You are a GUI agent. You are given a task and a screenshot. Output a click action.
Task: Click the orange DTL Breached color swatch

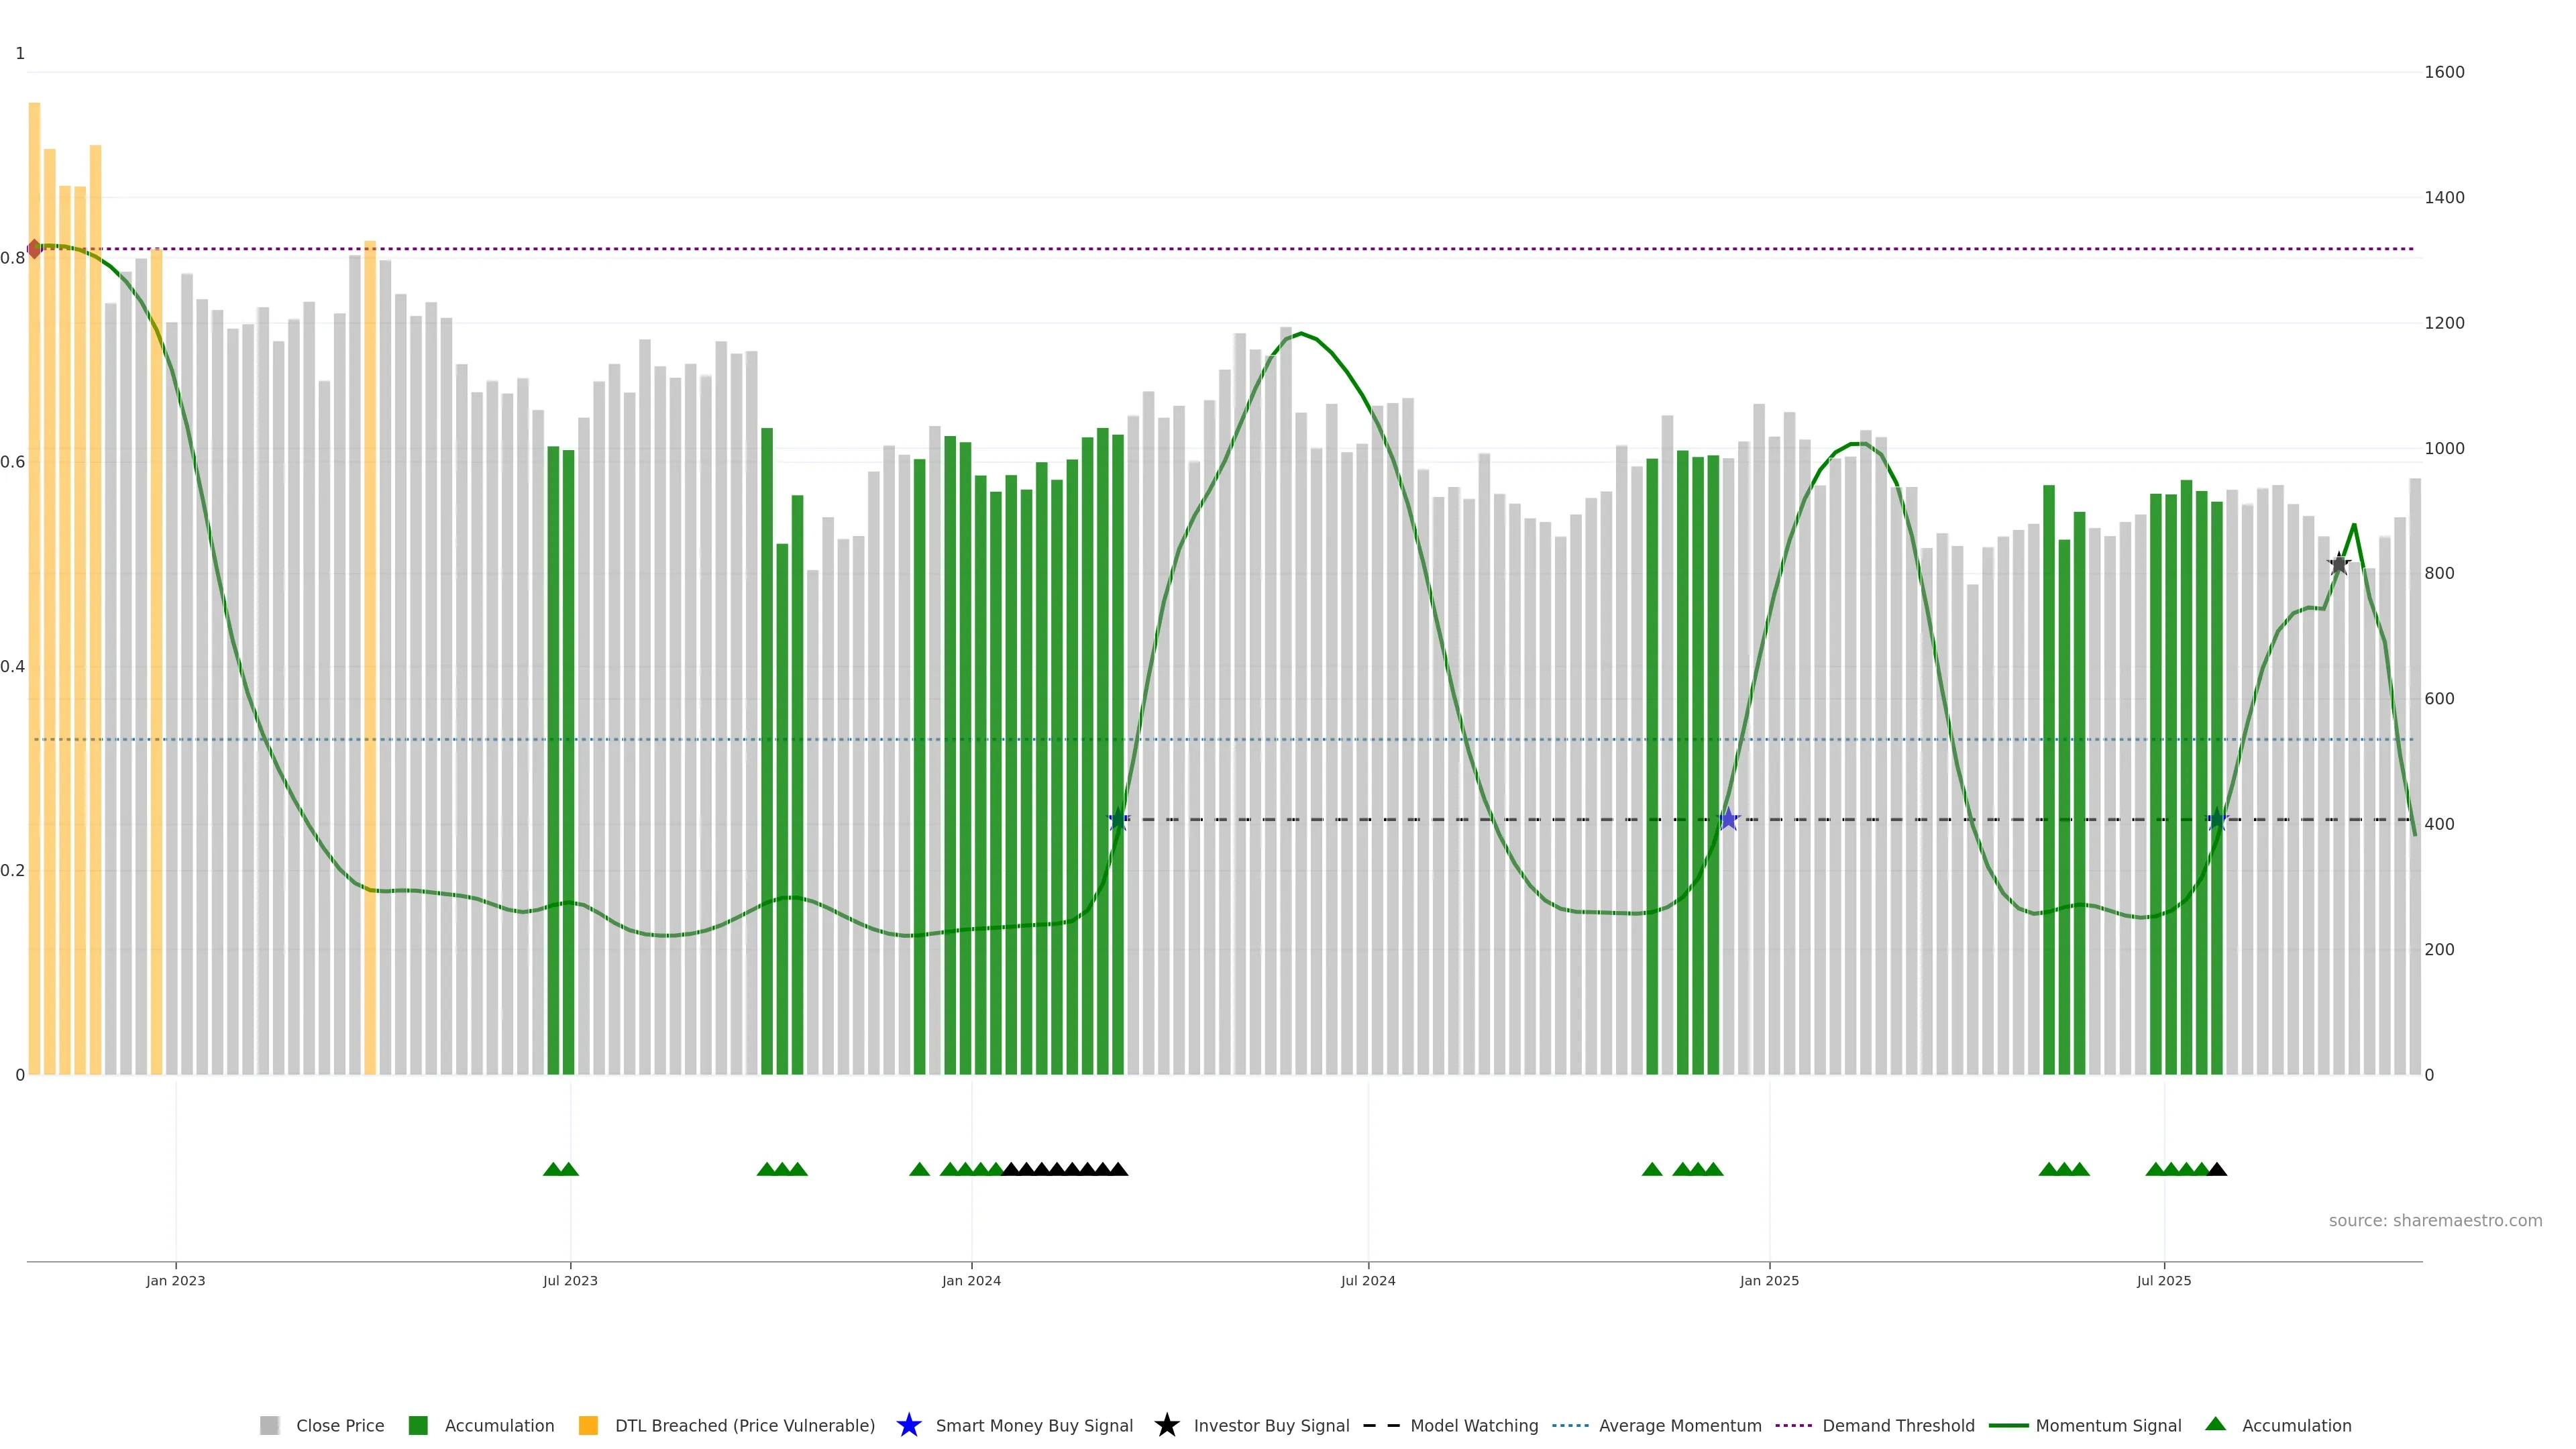pos(588,1426)
